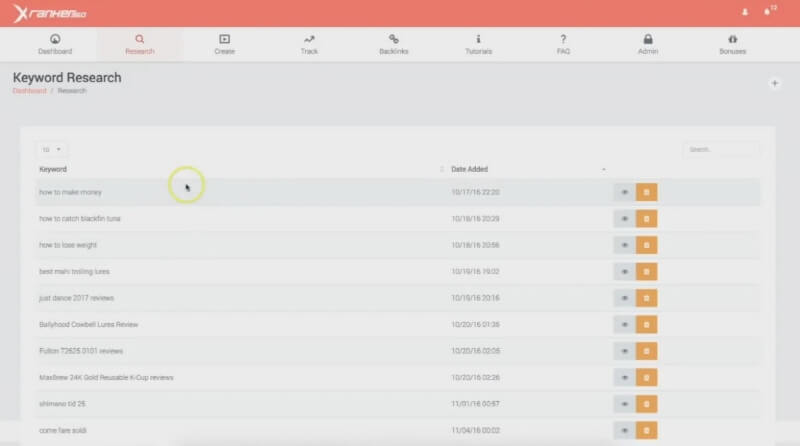This screenshot has height=446, width=800.
Task: Select 'how to lose weight' text
Action: [x=68, y=245]
